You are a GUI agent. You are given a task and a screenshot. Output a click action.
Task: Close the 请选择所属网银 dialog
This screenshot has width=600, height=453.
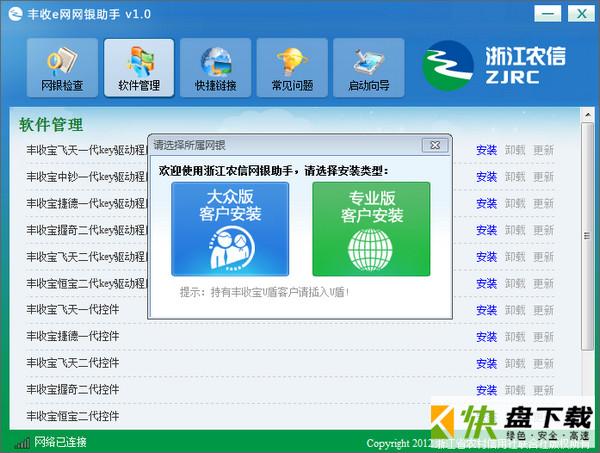(x=435, y=145)
